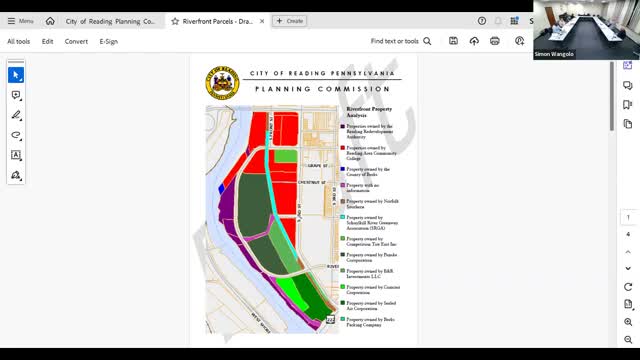Go to next page arrow
Viewport: 640px width, 360px height.
click(x=628, y=268)
